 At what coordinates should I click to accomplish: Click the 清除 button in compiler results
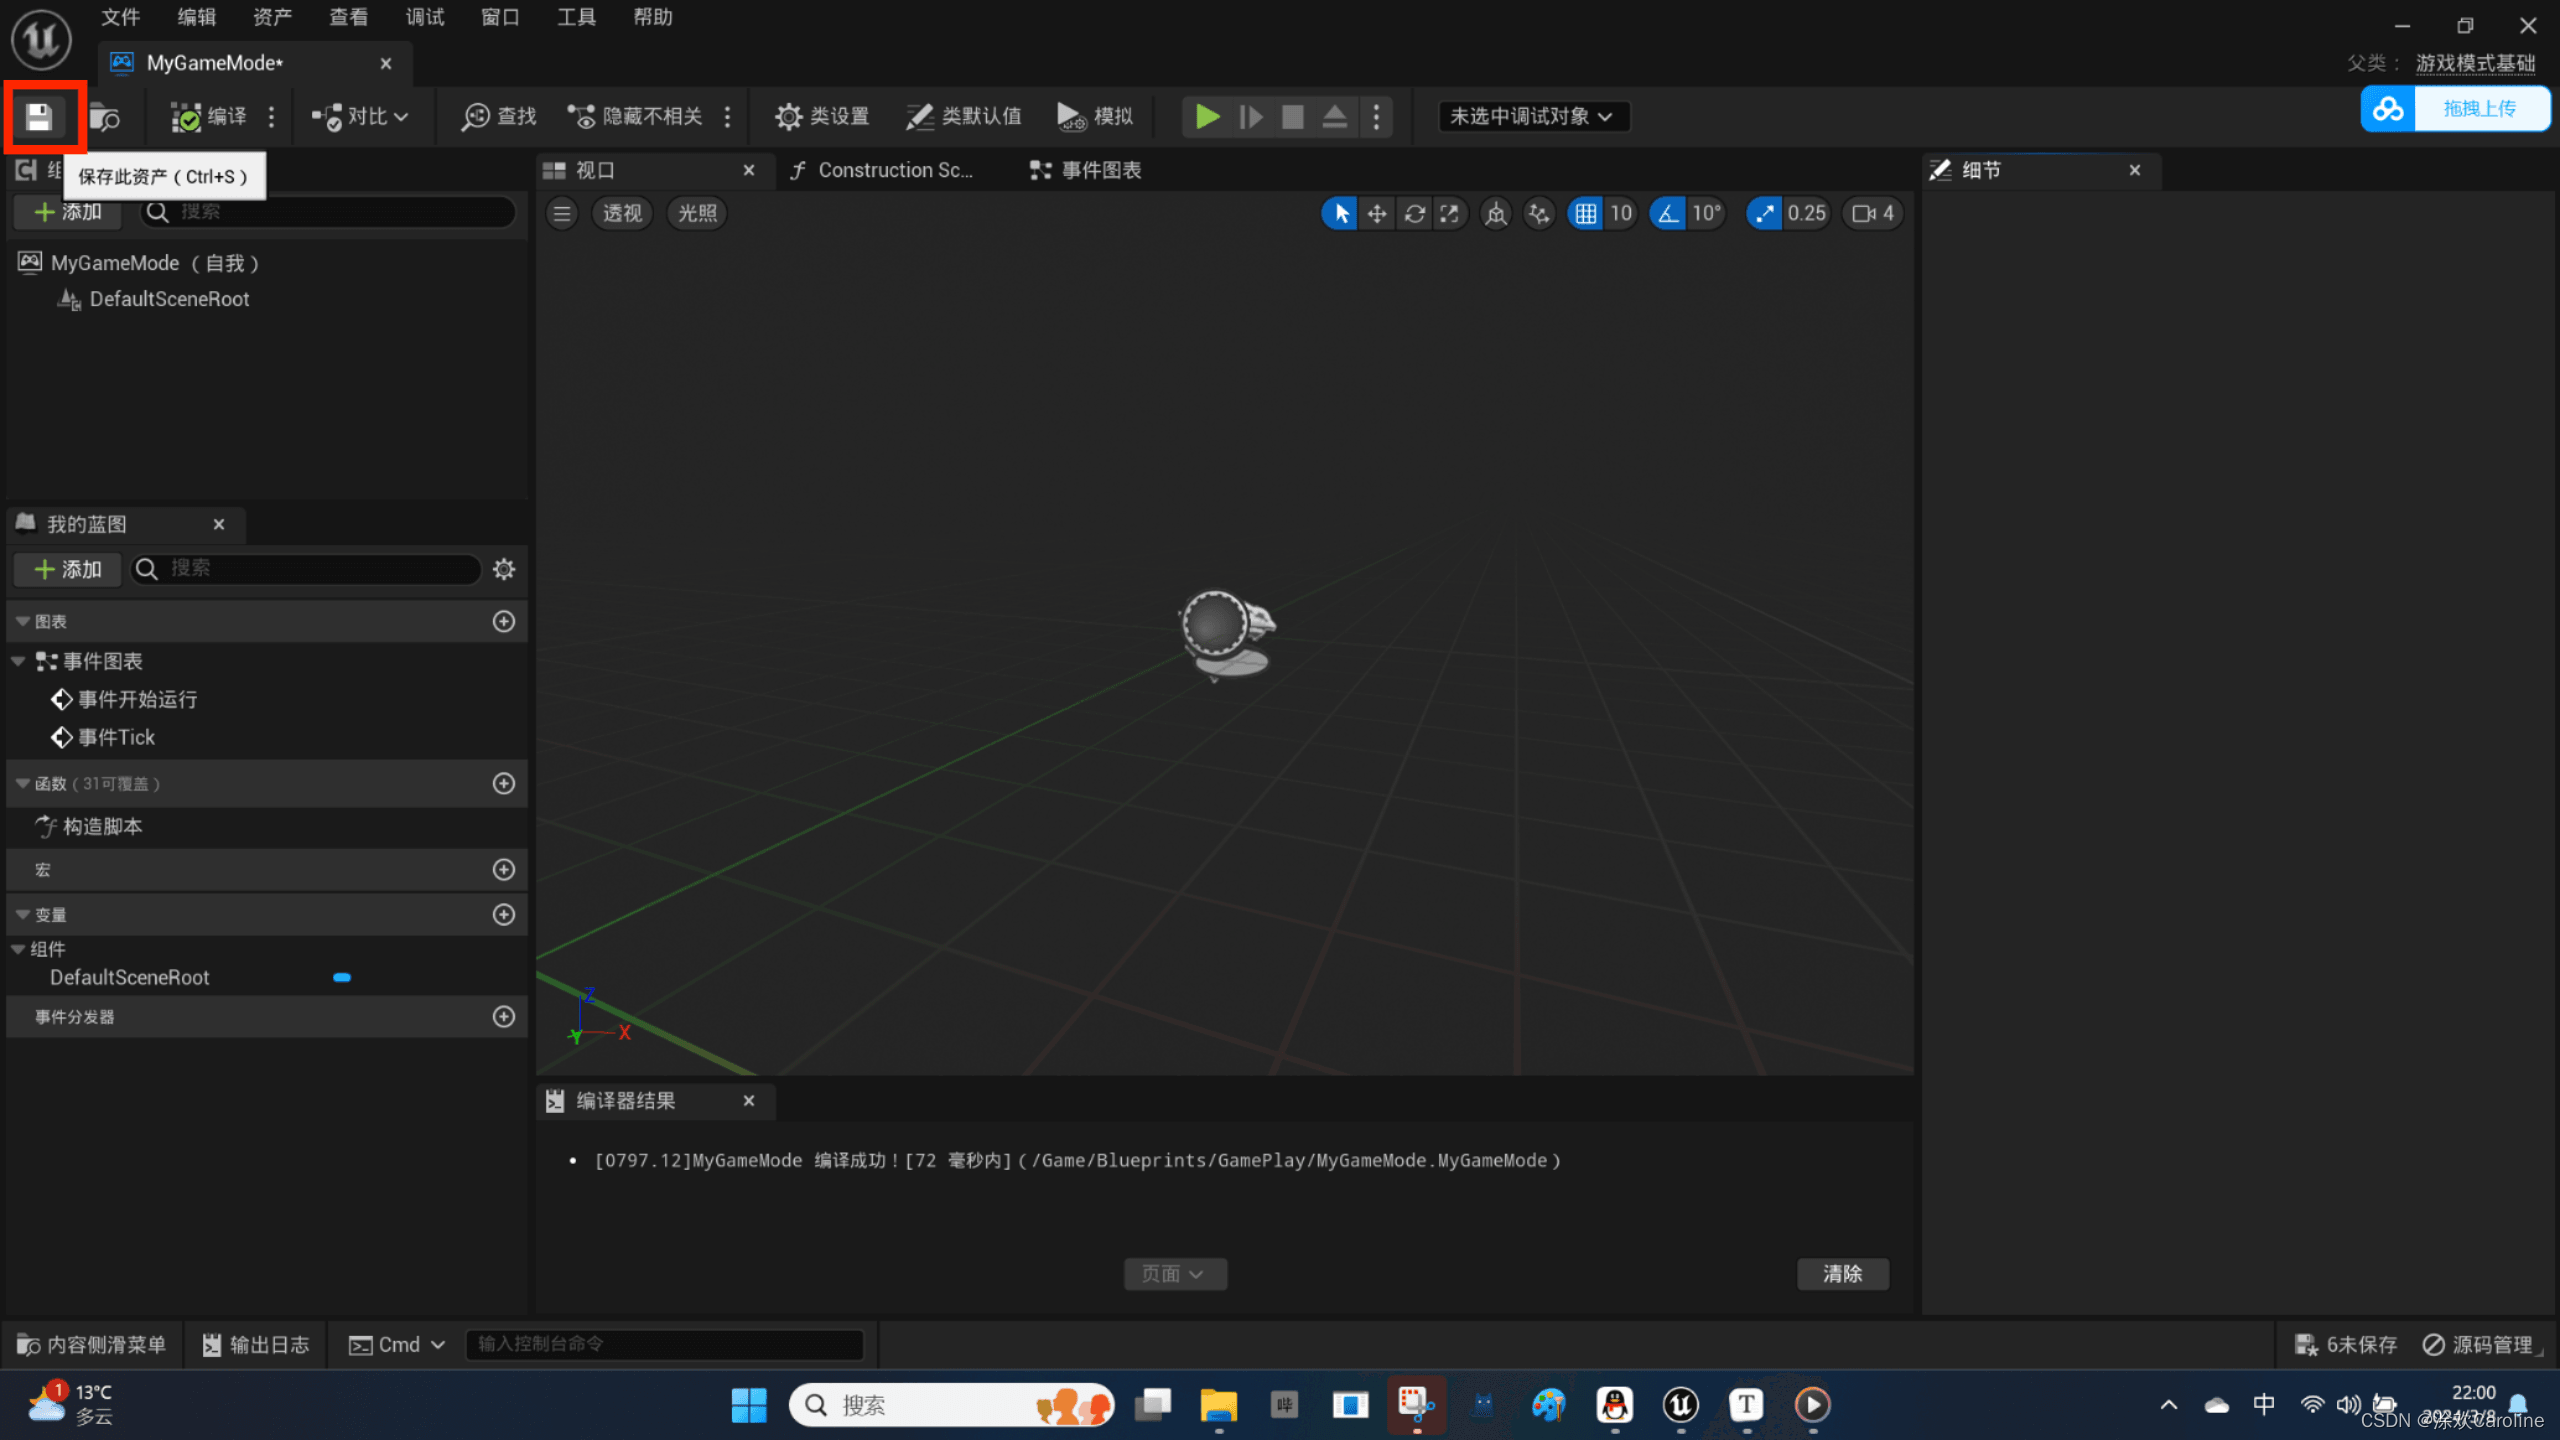pyautogui.click(x=1842, y=1273)
